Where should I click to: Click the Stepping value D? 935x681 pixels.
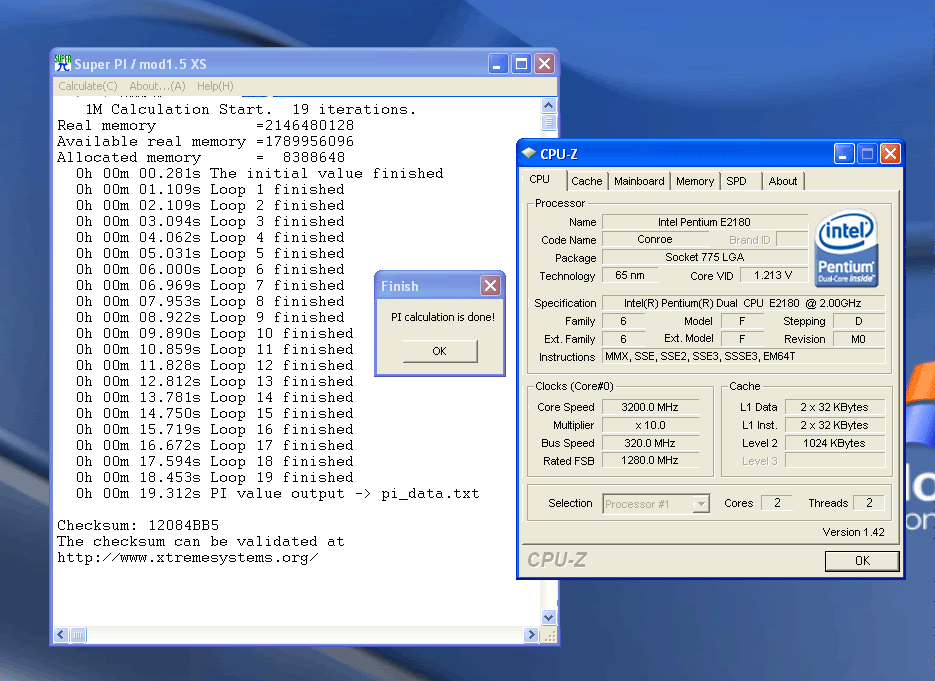pyautogui.click(x=859, y=321)
